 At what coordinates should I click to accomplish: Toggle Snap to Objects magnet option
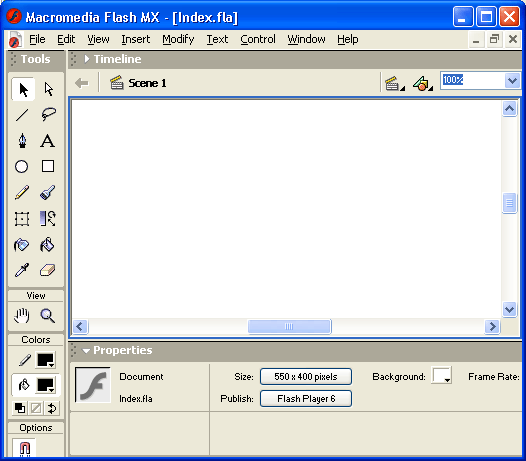coord(24,448)
